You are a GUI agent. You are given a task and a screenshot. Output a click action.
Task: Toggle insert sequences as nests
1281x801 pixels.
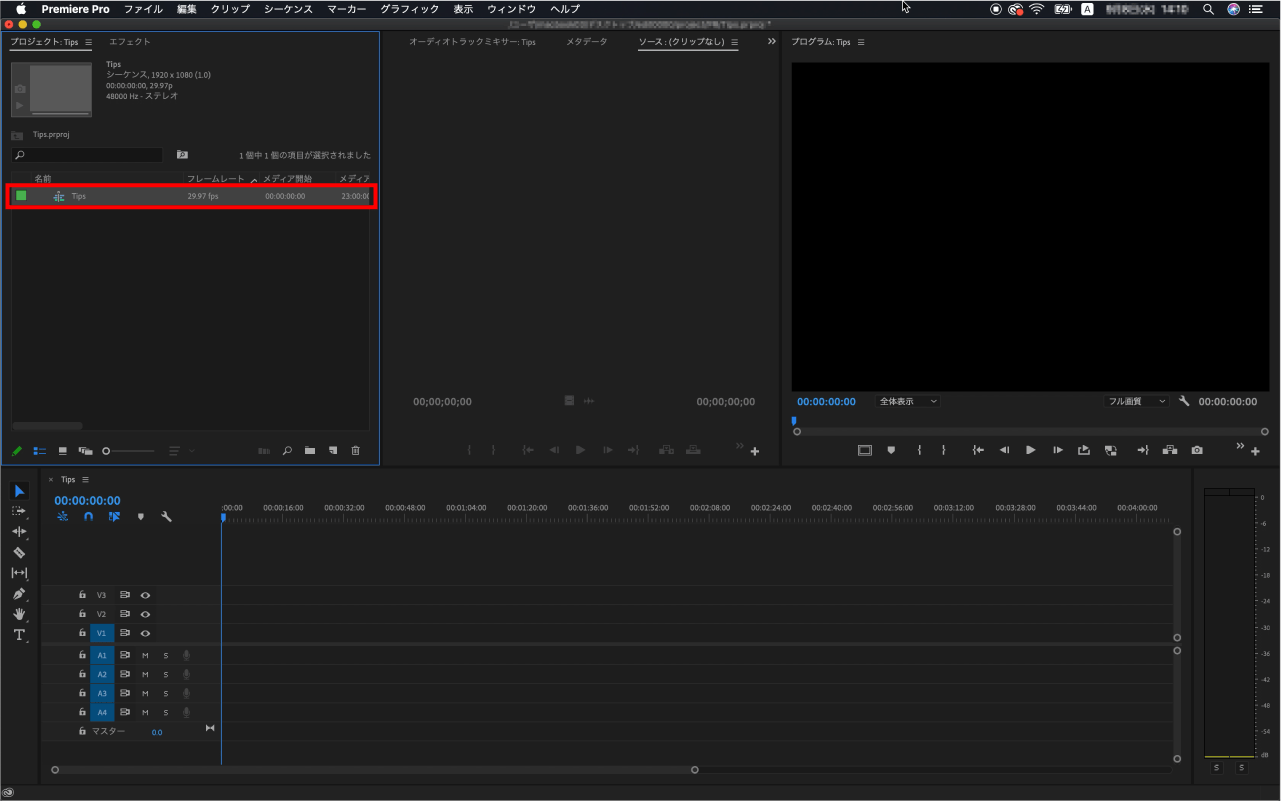(x=62, y=517)
